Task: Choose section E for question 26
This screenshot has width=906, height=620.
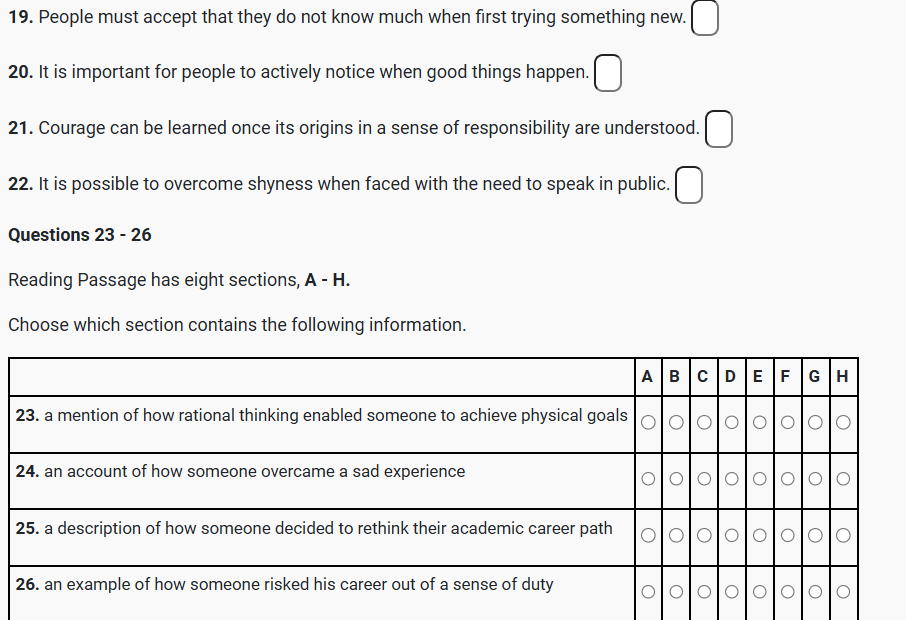Action: [759, 592]
